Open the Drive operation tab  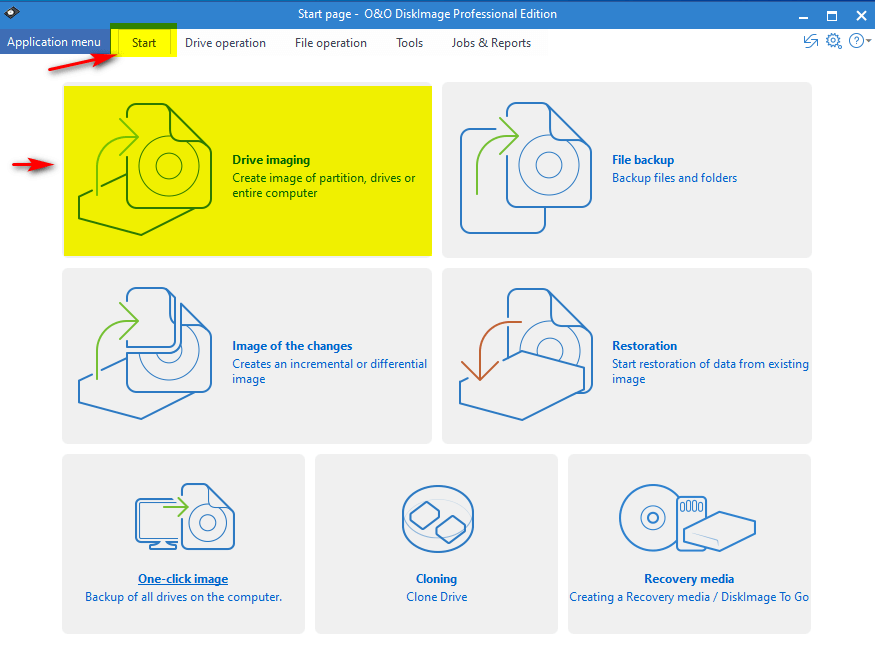(x=225, y=43)
